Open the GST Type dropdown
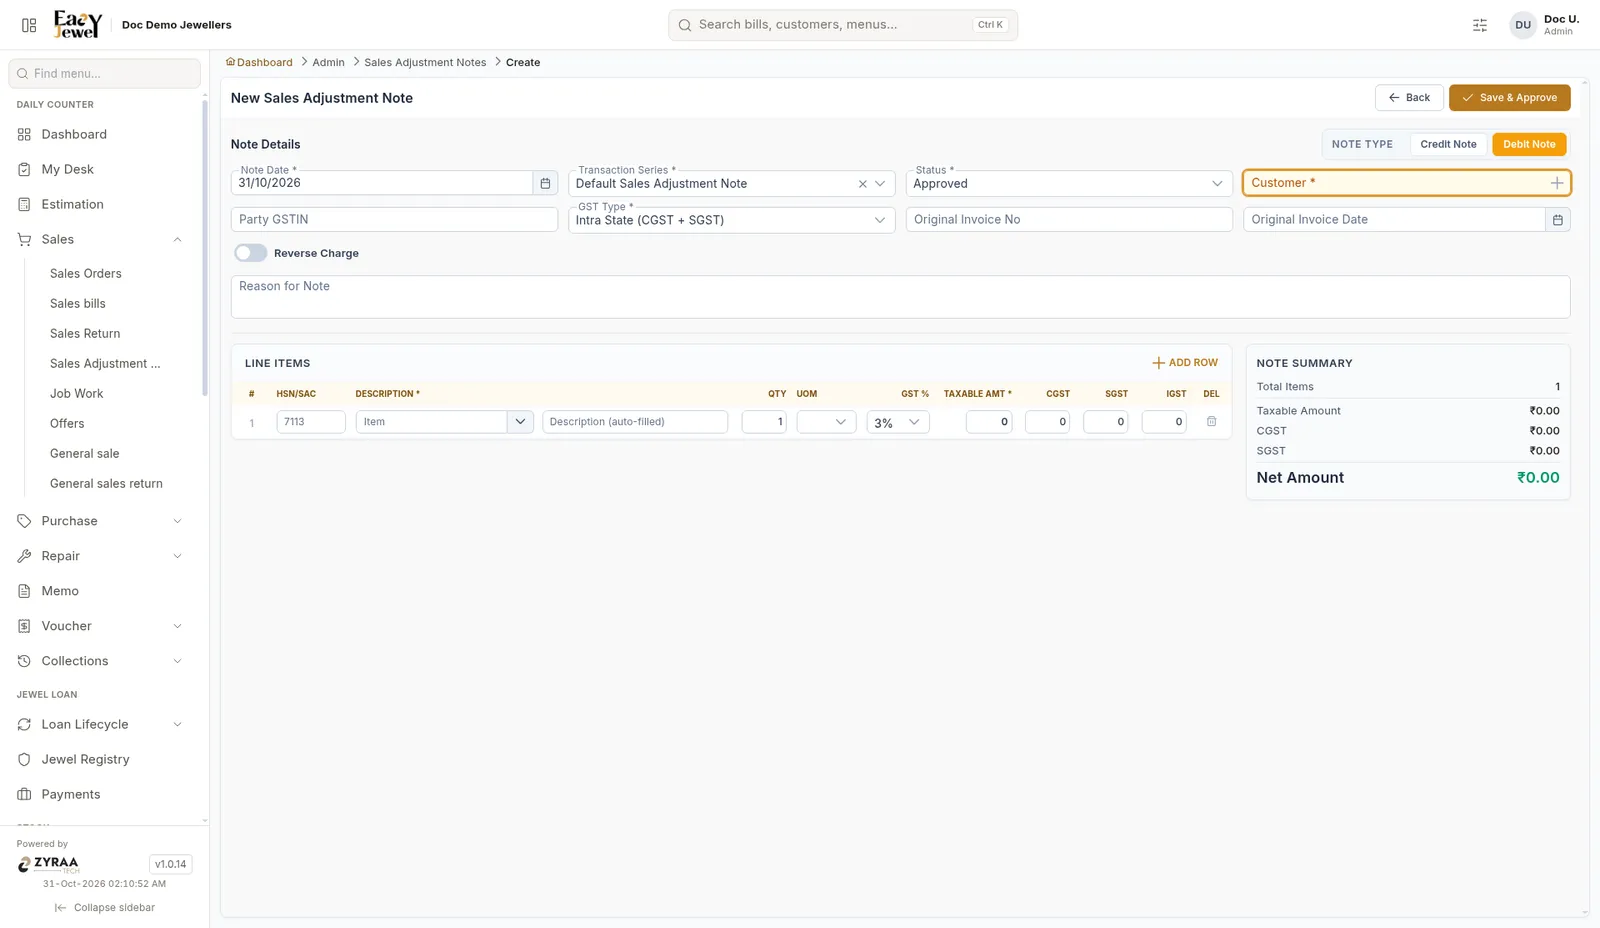This screenshot has height=928, width=1600. click(732, 220)
